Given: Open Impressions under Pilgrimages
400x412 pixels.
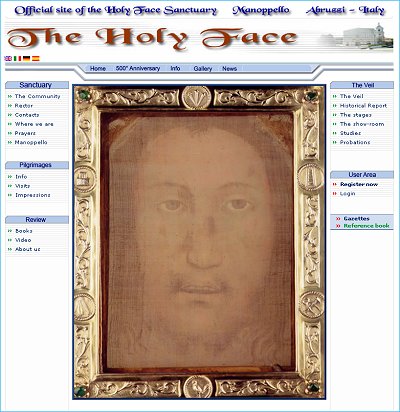Looking at the screenshot, I should [x=33, y=195].
